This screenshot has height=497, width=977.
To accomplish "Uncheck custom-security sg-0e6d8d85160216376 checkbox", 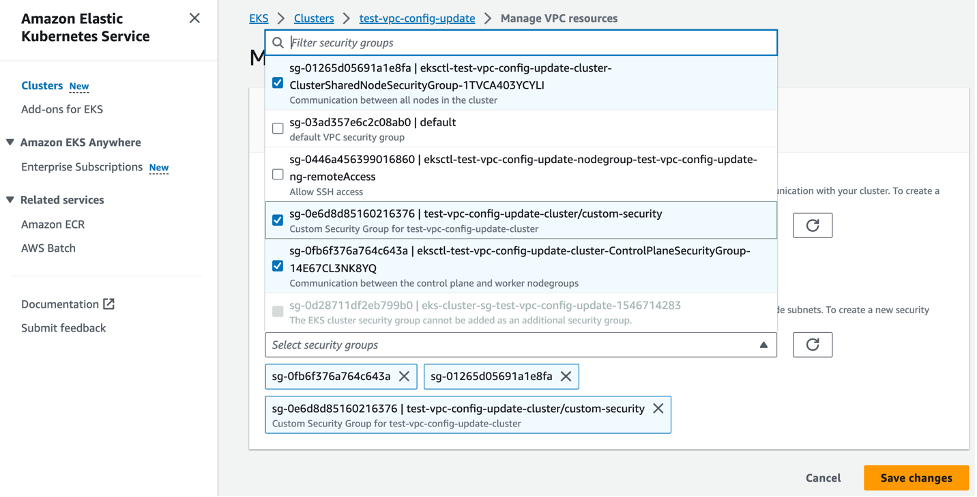I will 278,220.
